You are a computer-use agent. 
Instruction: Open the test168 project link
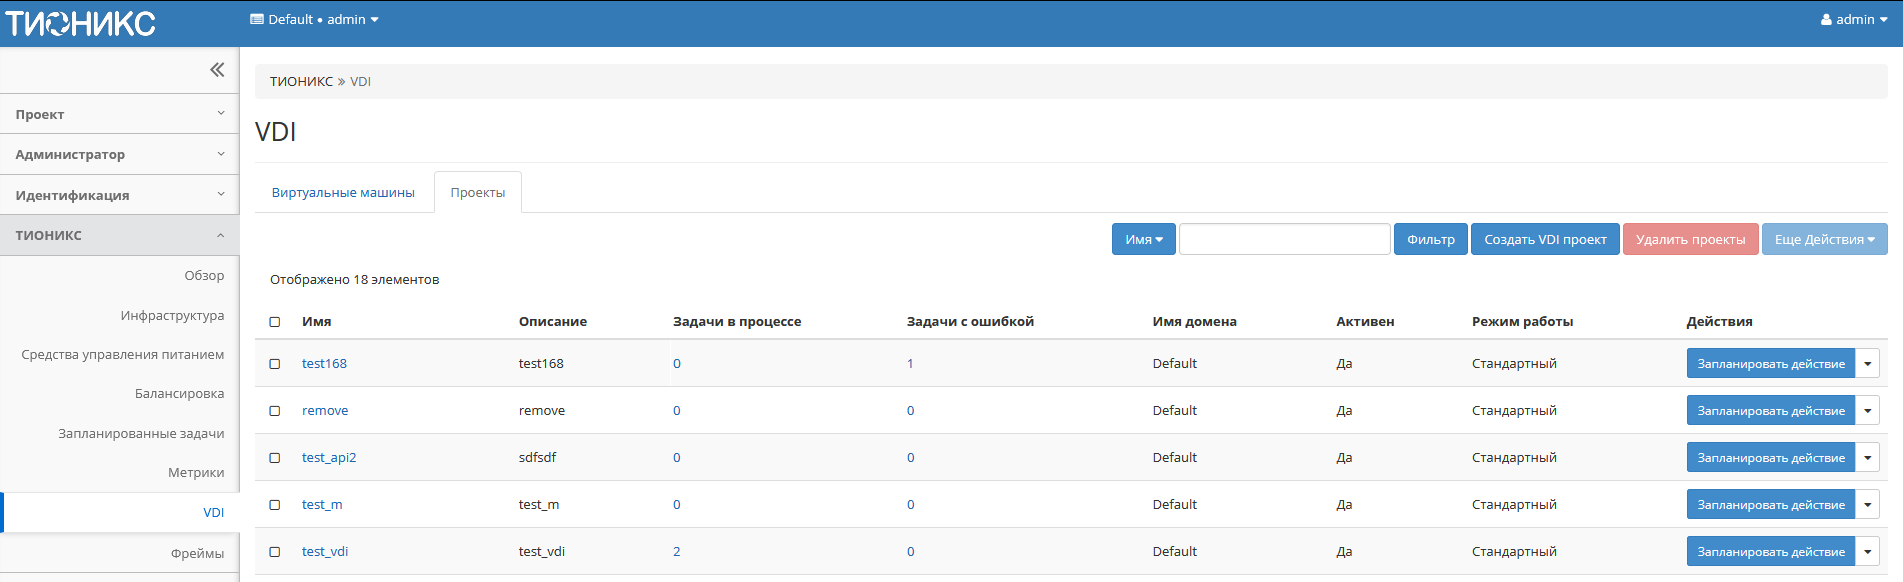[324, 363]
